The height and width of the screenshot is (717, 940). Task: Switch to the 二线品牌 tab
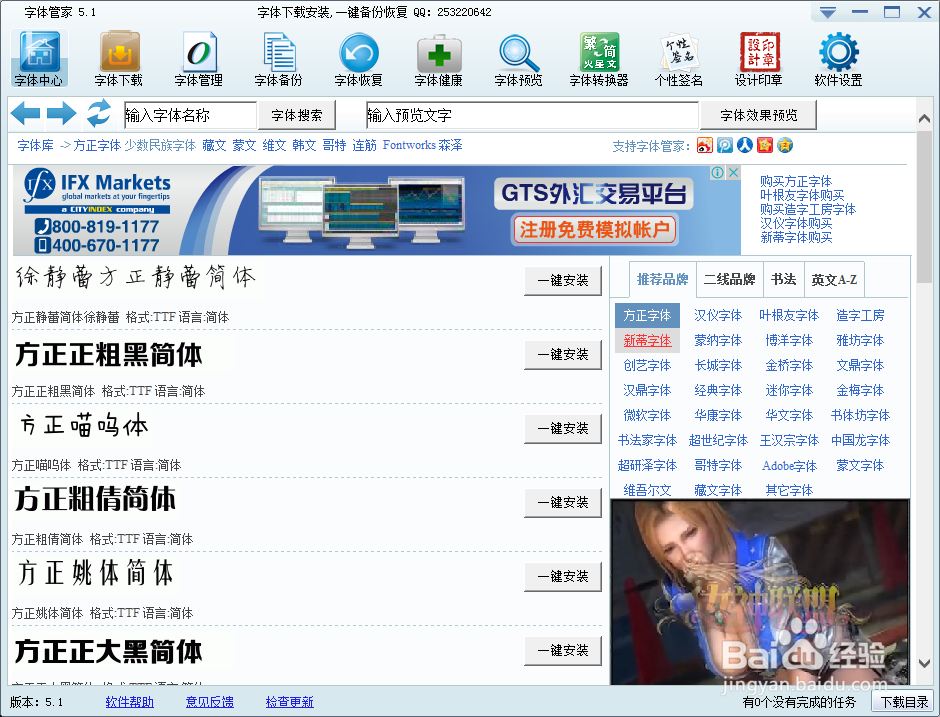[730, 279]
